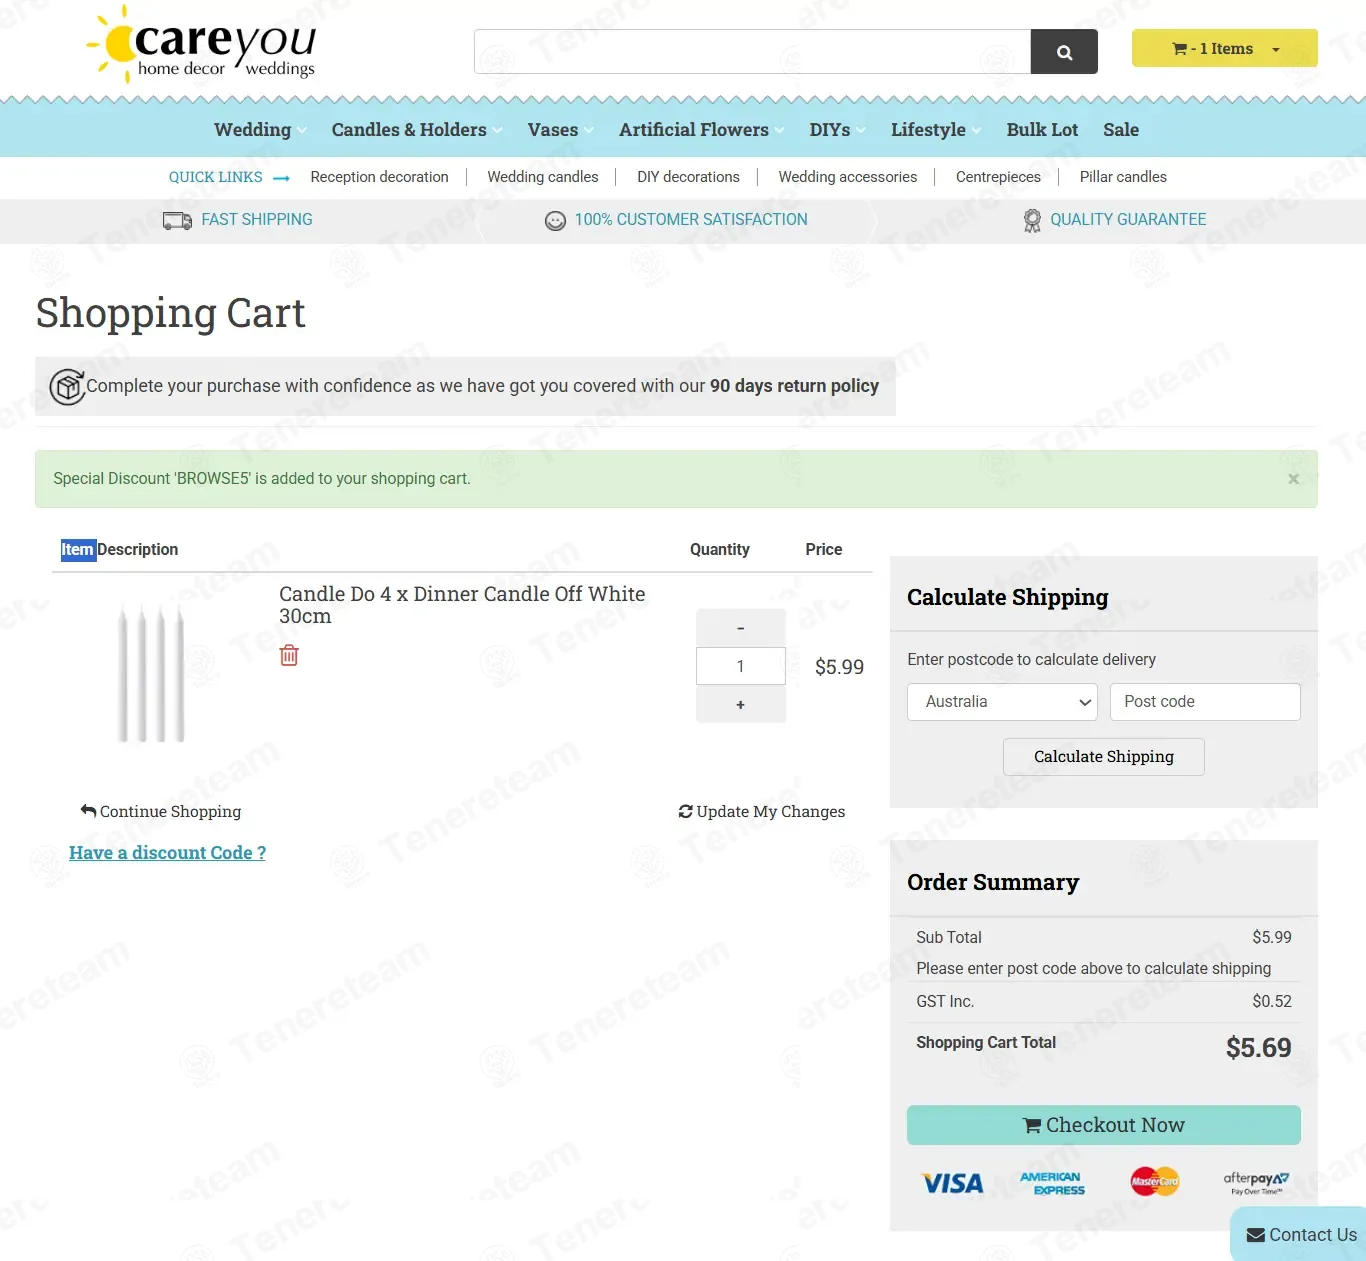Click the dinner candle product thumbnail
This screenshot has height=1261, width=1366.
point(152,673)
